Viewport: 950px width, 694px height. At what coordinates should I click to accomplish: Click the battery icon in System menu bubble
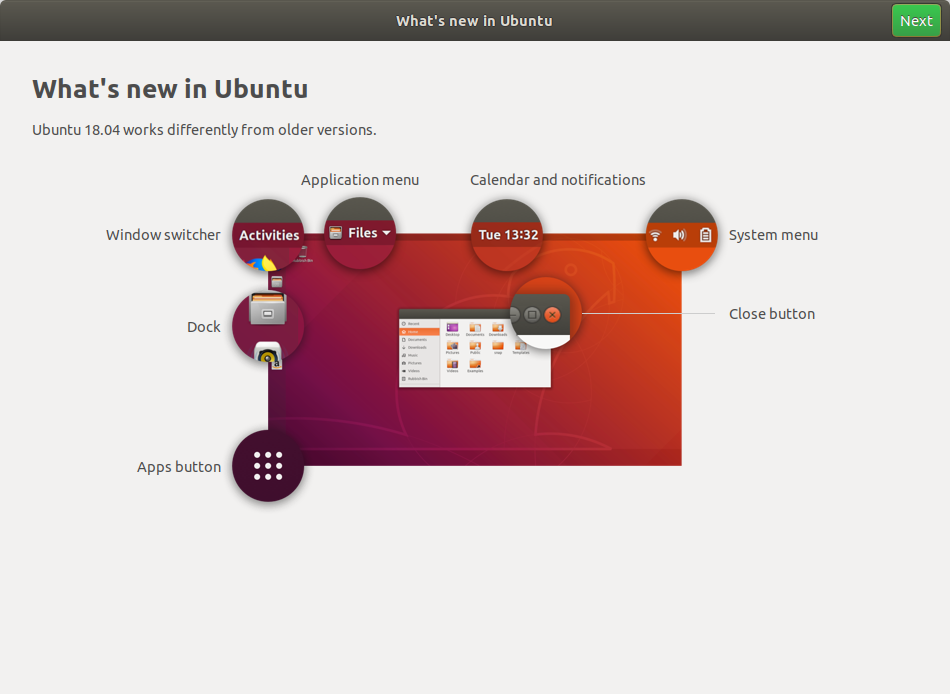(x=705, y=235)
